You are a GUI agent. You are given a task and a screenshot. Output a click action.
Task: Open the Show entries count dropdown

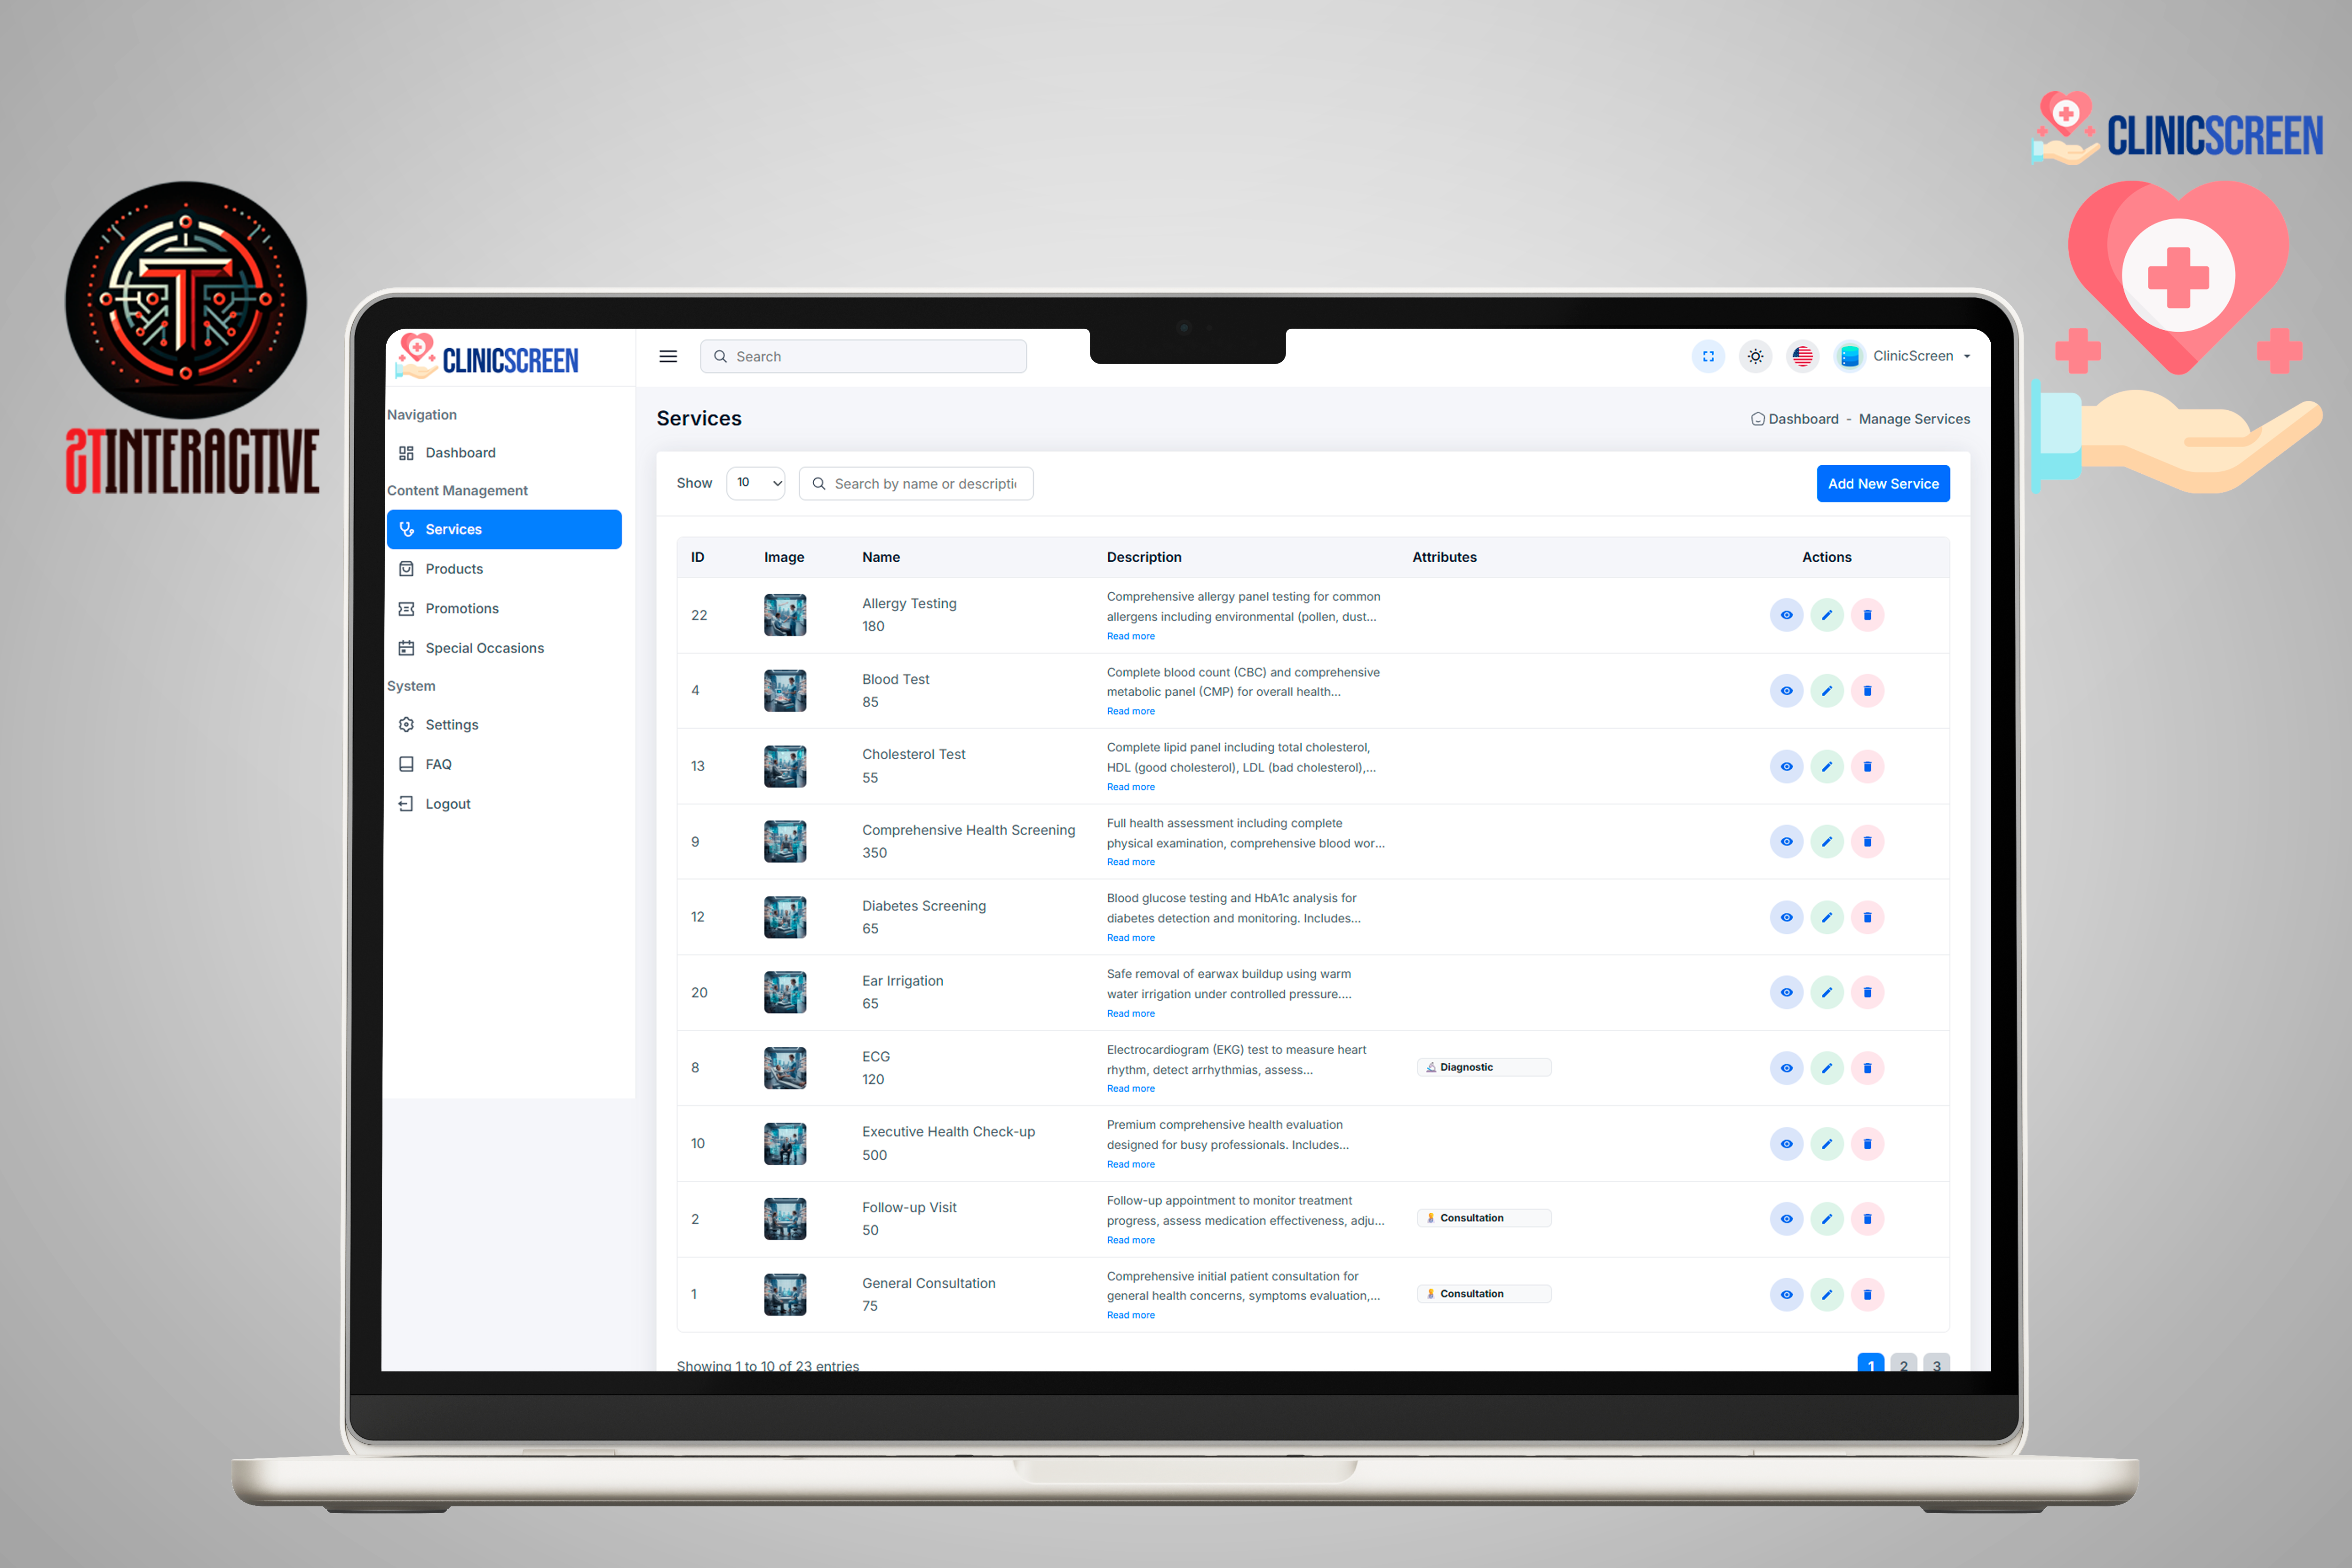coord(756,483)
